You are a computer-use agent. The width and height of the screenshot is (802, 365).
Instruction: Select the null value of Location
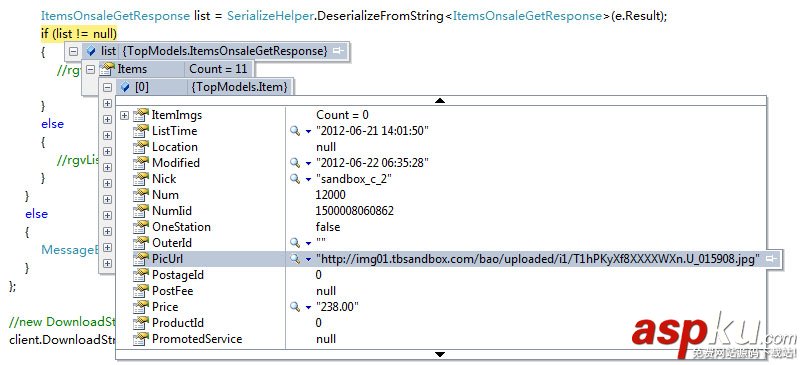coord(326,147)
